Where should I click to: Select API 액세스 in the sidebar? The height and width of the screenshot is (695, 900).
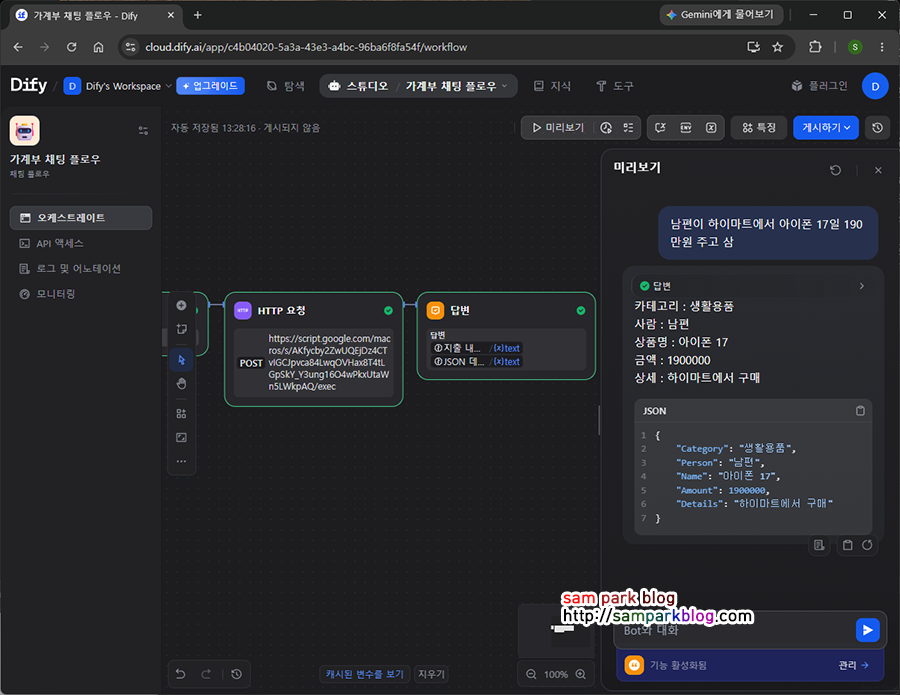tap(81, 243)
